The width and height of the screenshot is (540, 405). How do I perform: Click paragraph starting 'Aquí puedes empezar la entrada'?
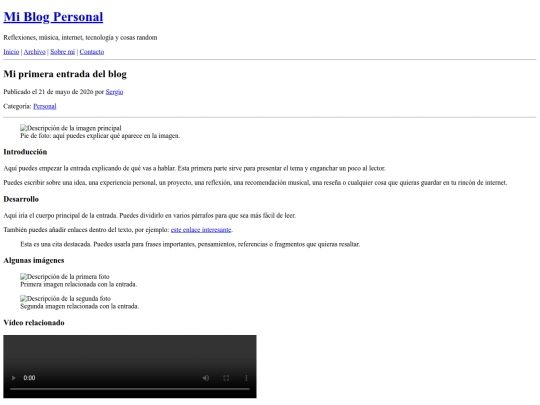(194, 168)
